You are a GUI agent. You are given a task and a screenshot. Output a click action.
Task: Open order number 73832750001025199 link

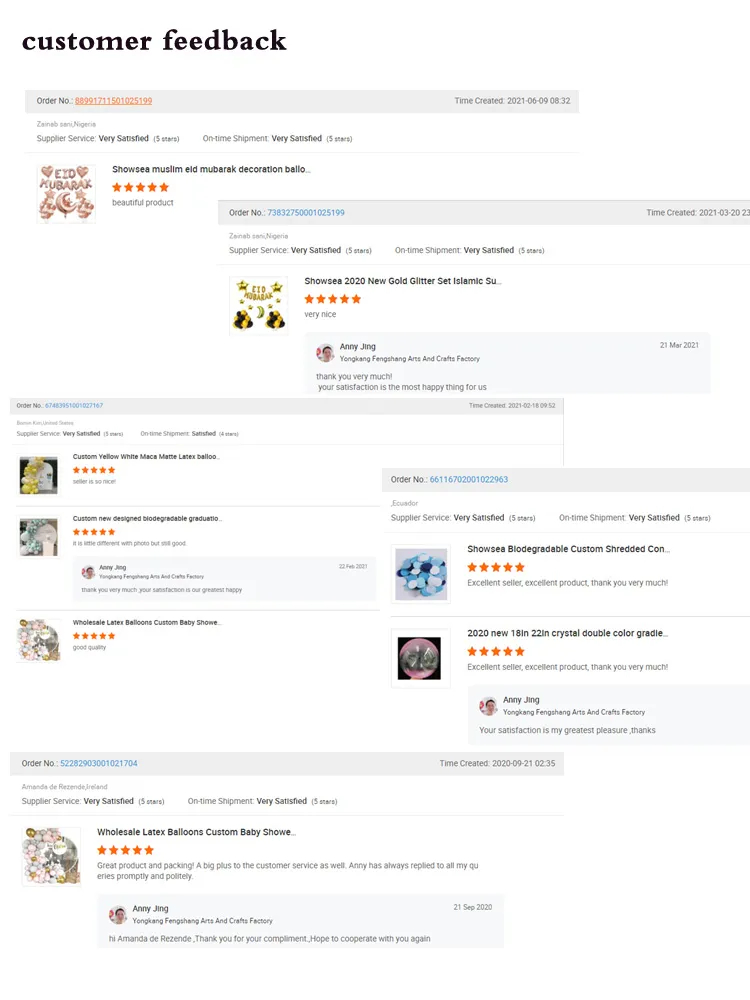(305, 212)
